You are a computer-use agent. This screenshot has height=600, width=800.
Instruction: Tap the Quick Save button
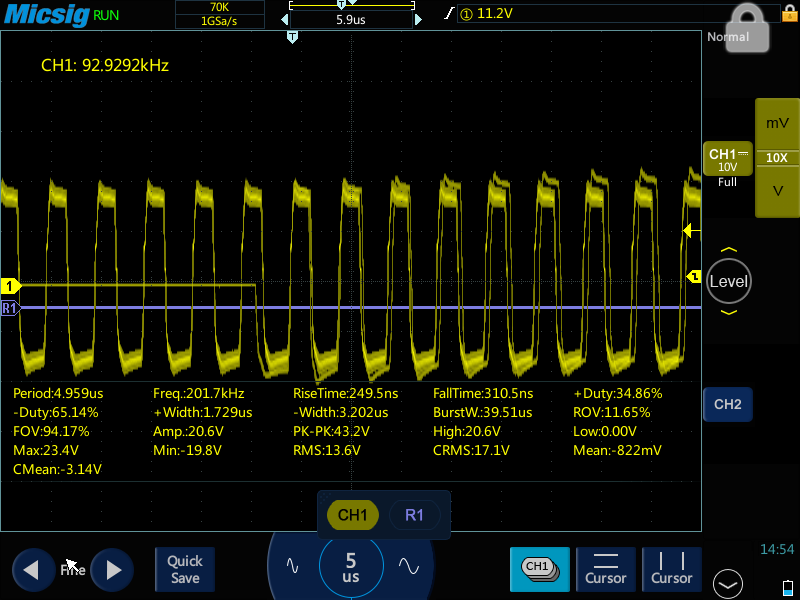click(x=185, y=569)
